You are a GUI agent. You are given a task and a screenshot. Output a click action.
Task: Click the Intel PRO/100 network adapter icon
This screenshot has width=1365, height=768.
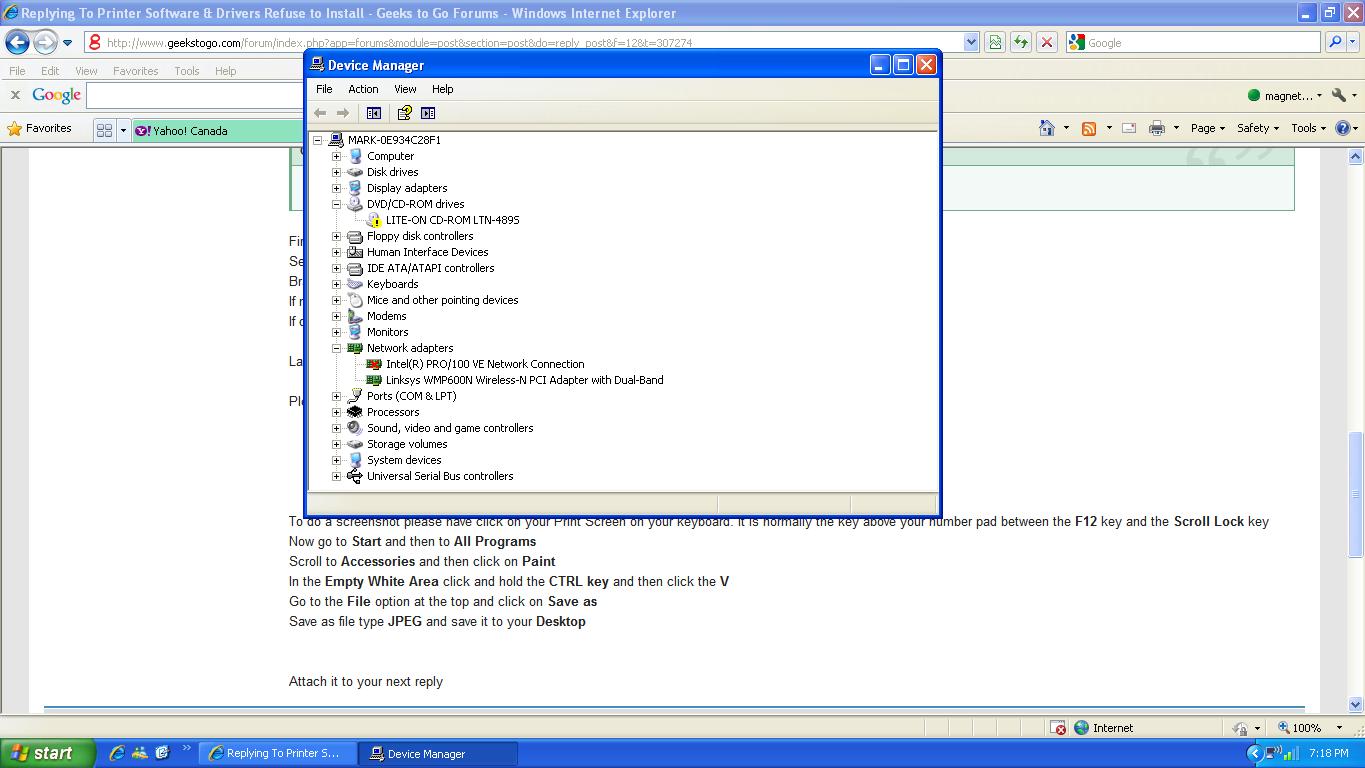click(x=374, y=364)
